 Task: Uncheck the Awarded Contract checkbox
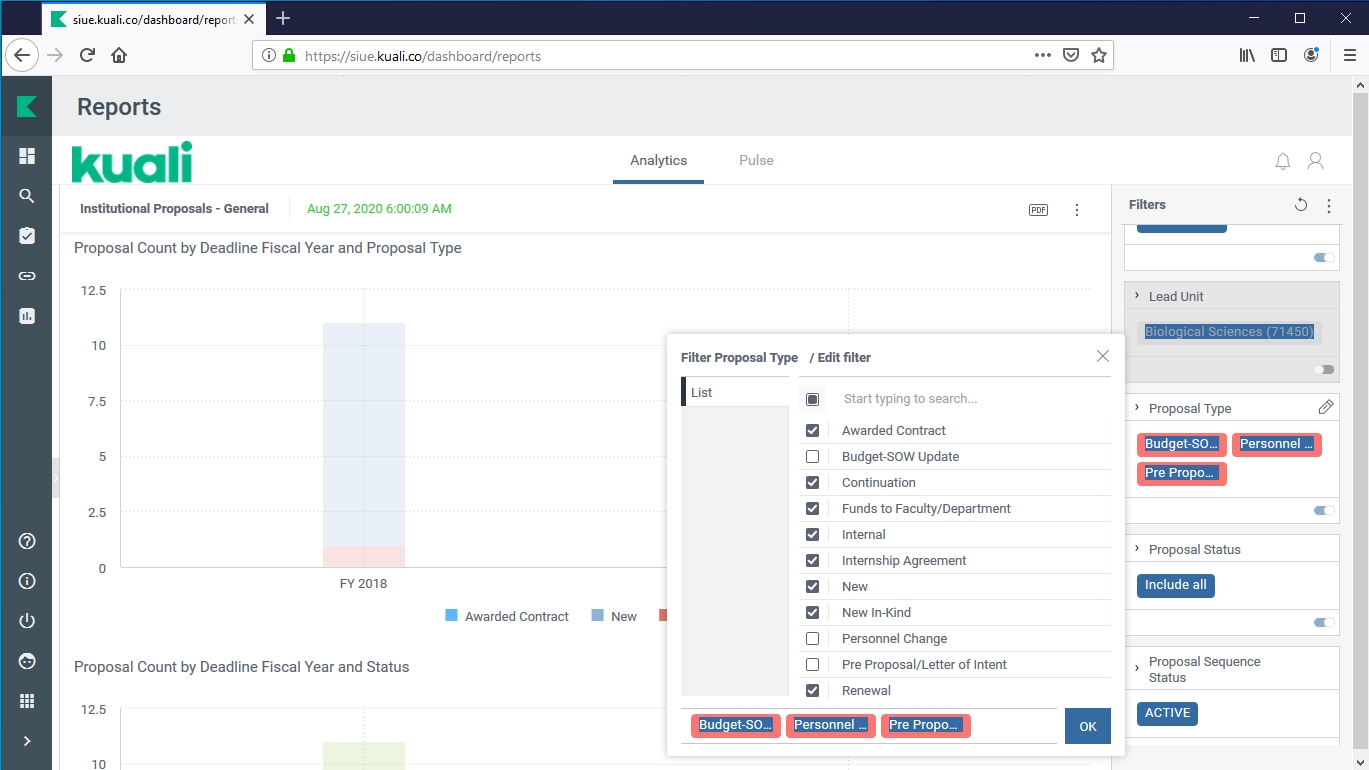[812, 431]
